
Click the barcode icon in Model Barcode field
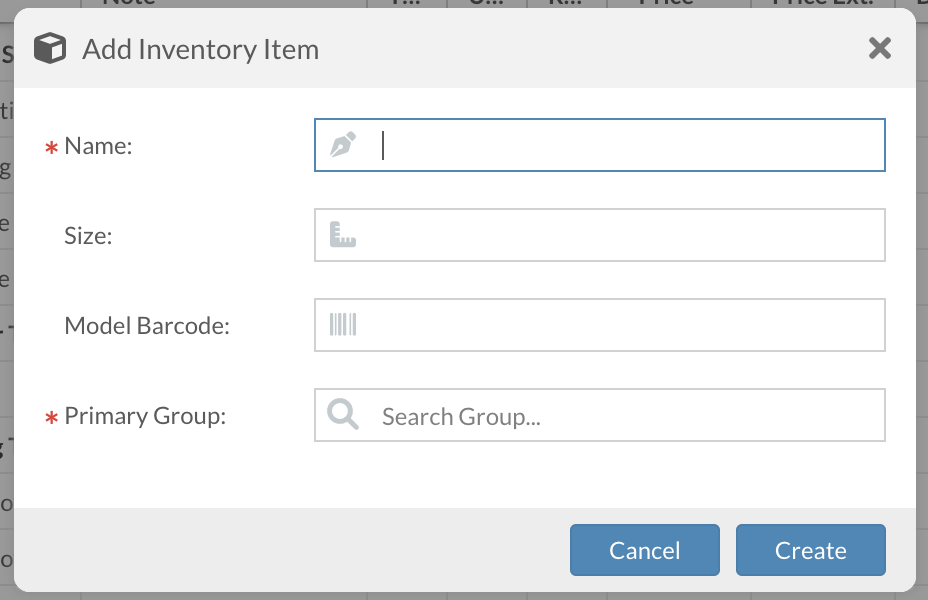click(x=343, y=325)
